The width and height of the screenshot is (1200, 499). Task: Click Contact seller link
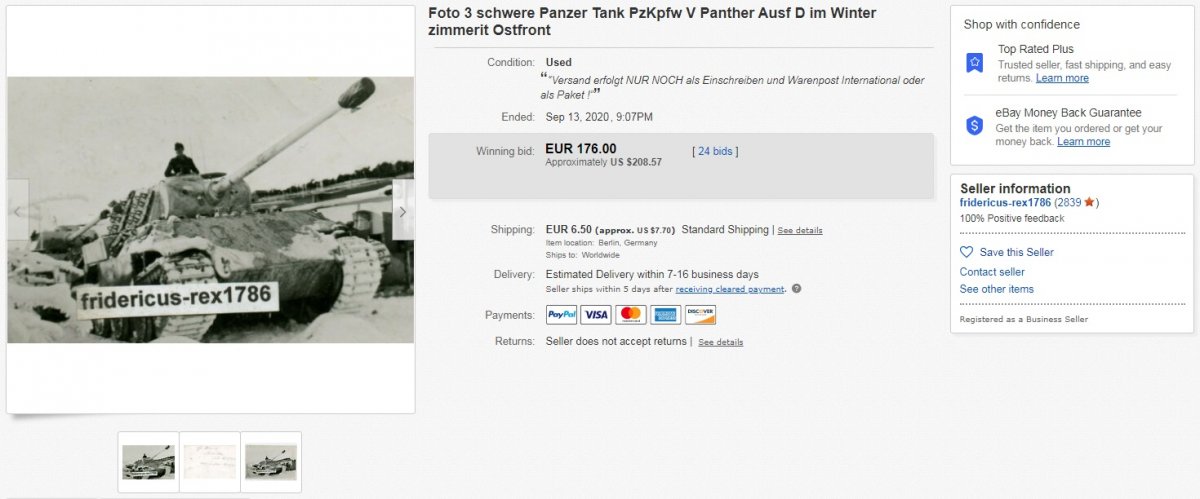[x=992, y=272]
